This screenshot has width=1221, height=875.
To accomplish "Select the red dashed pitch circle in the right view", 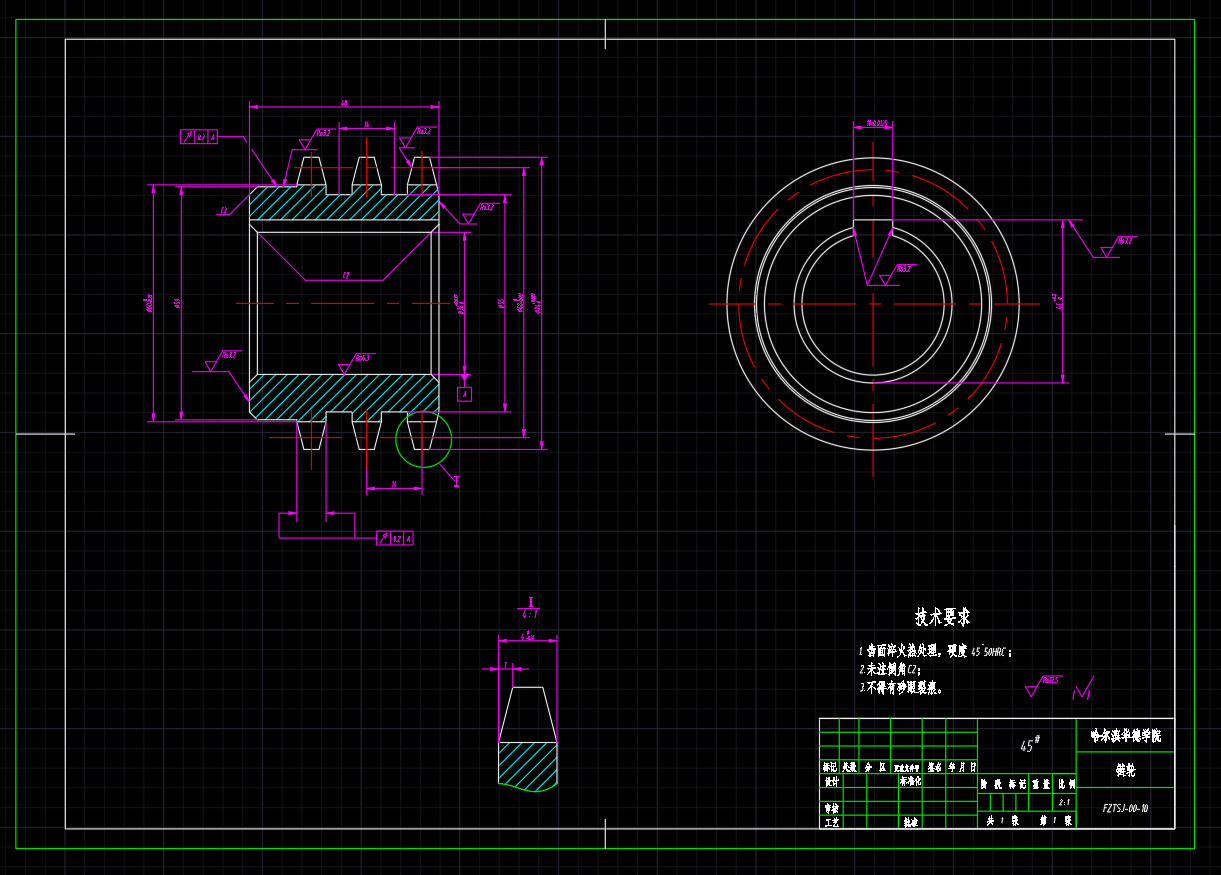I will [x=873, y=303].
